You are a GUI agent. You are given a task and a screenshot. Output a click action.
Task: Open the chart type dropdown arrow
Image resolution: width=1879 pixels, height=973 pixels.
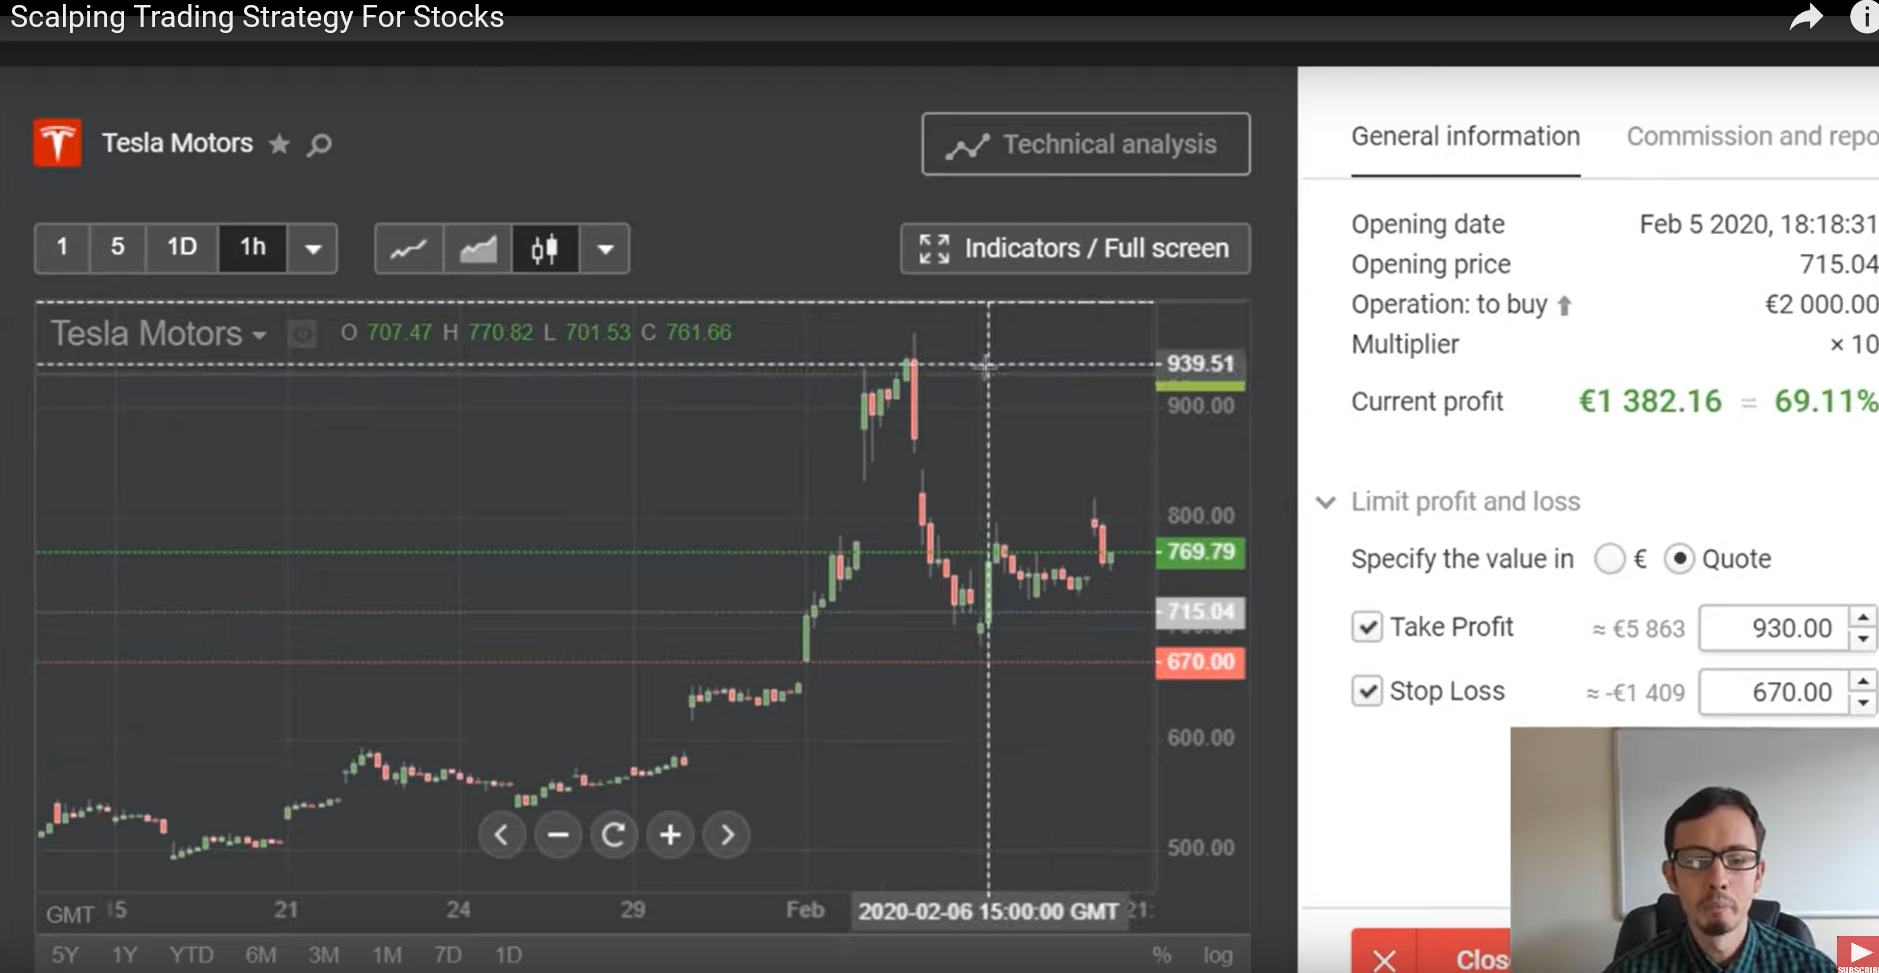coord(605,248)
